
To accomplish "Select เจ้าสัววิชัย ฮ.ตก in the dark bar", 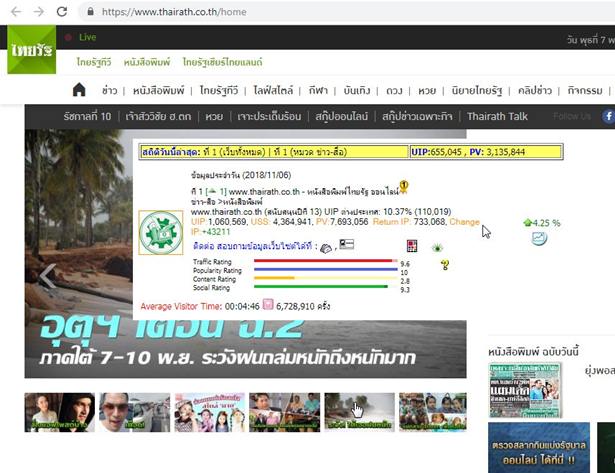I will point(158,116).
